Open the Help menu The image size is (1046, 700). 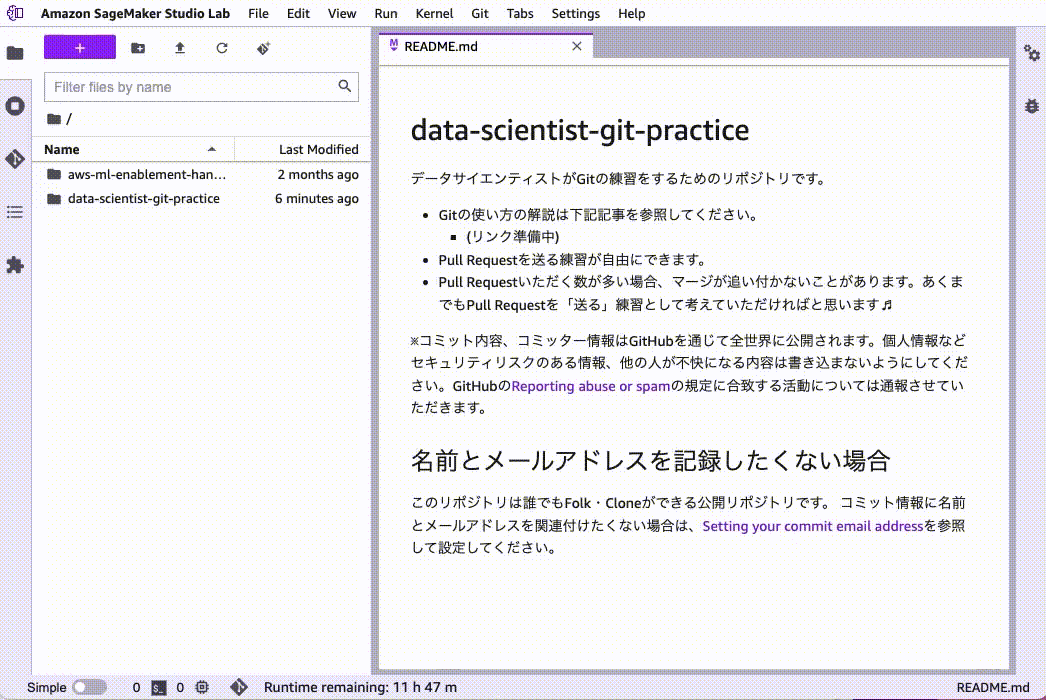click(631, 13)
